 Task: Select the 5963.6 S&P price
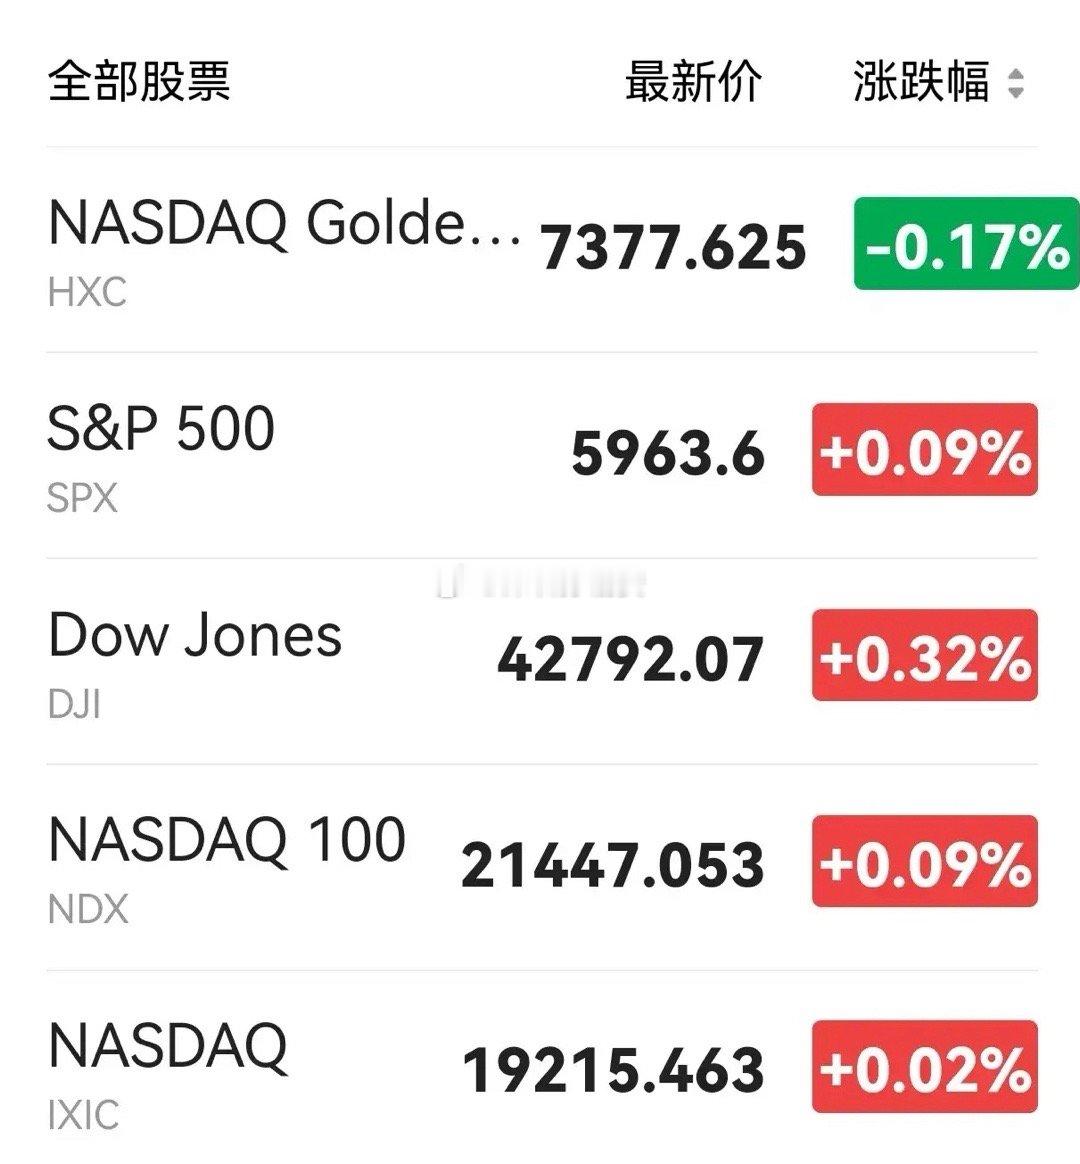point(668,453)
